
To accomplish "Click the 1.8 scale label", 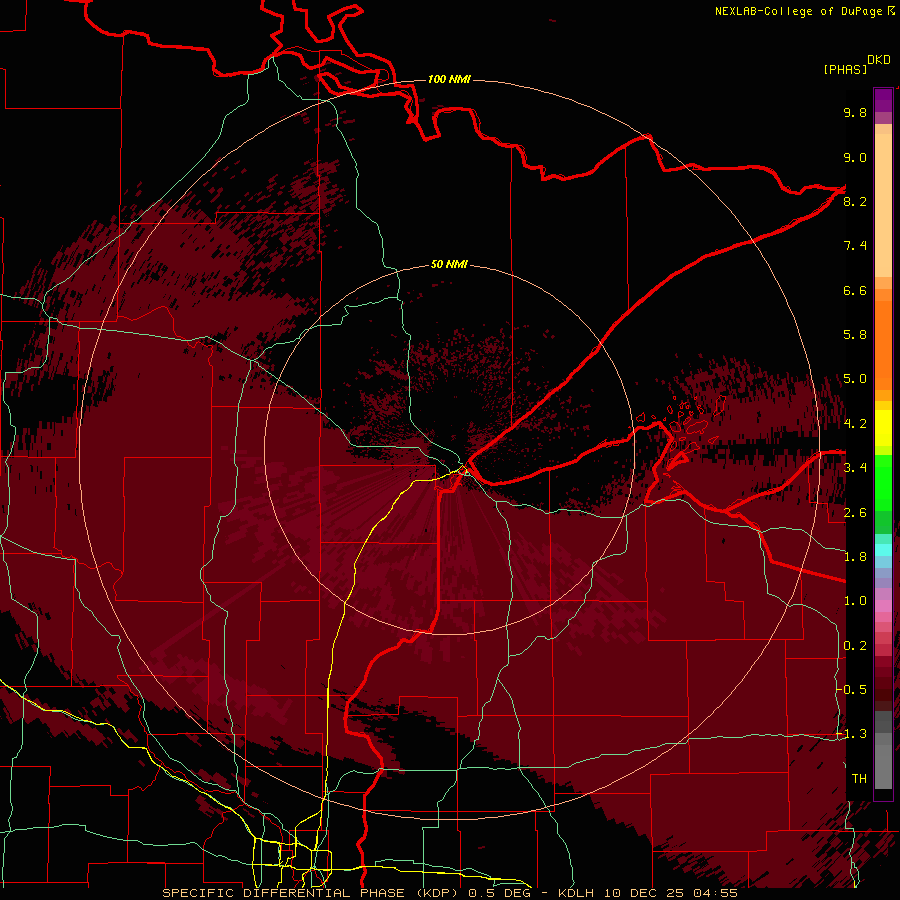I will (855, 557).
